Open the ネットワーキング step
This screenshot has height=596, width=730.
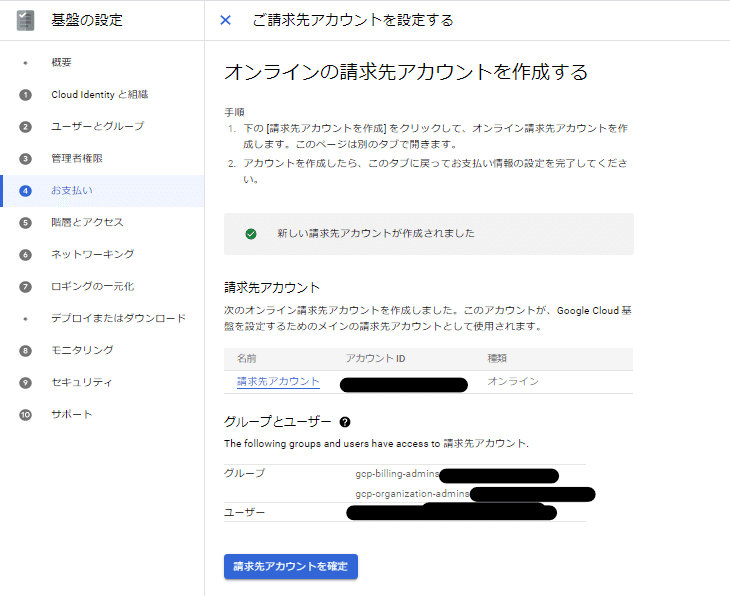click(x=93, y=254)
